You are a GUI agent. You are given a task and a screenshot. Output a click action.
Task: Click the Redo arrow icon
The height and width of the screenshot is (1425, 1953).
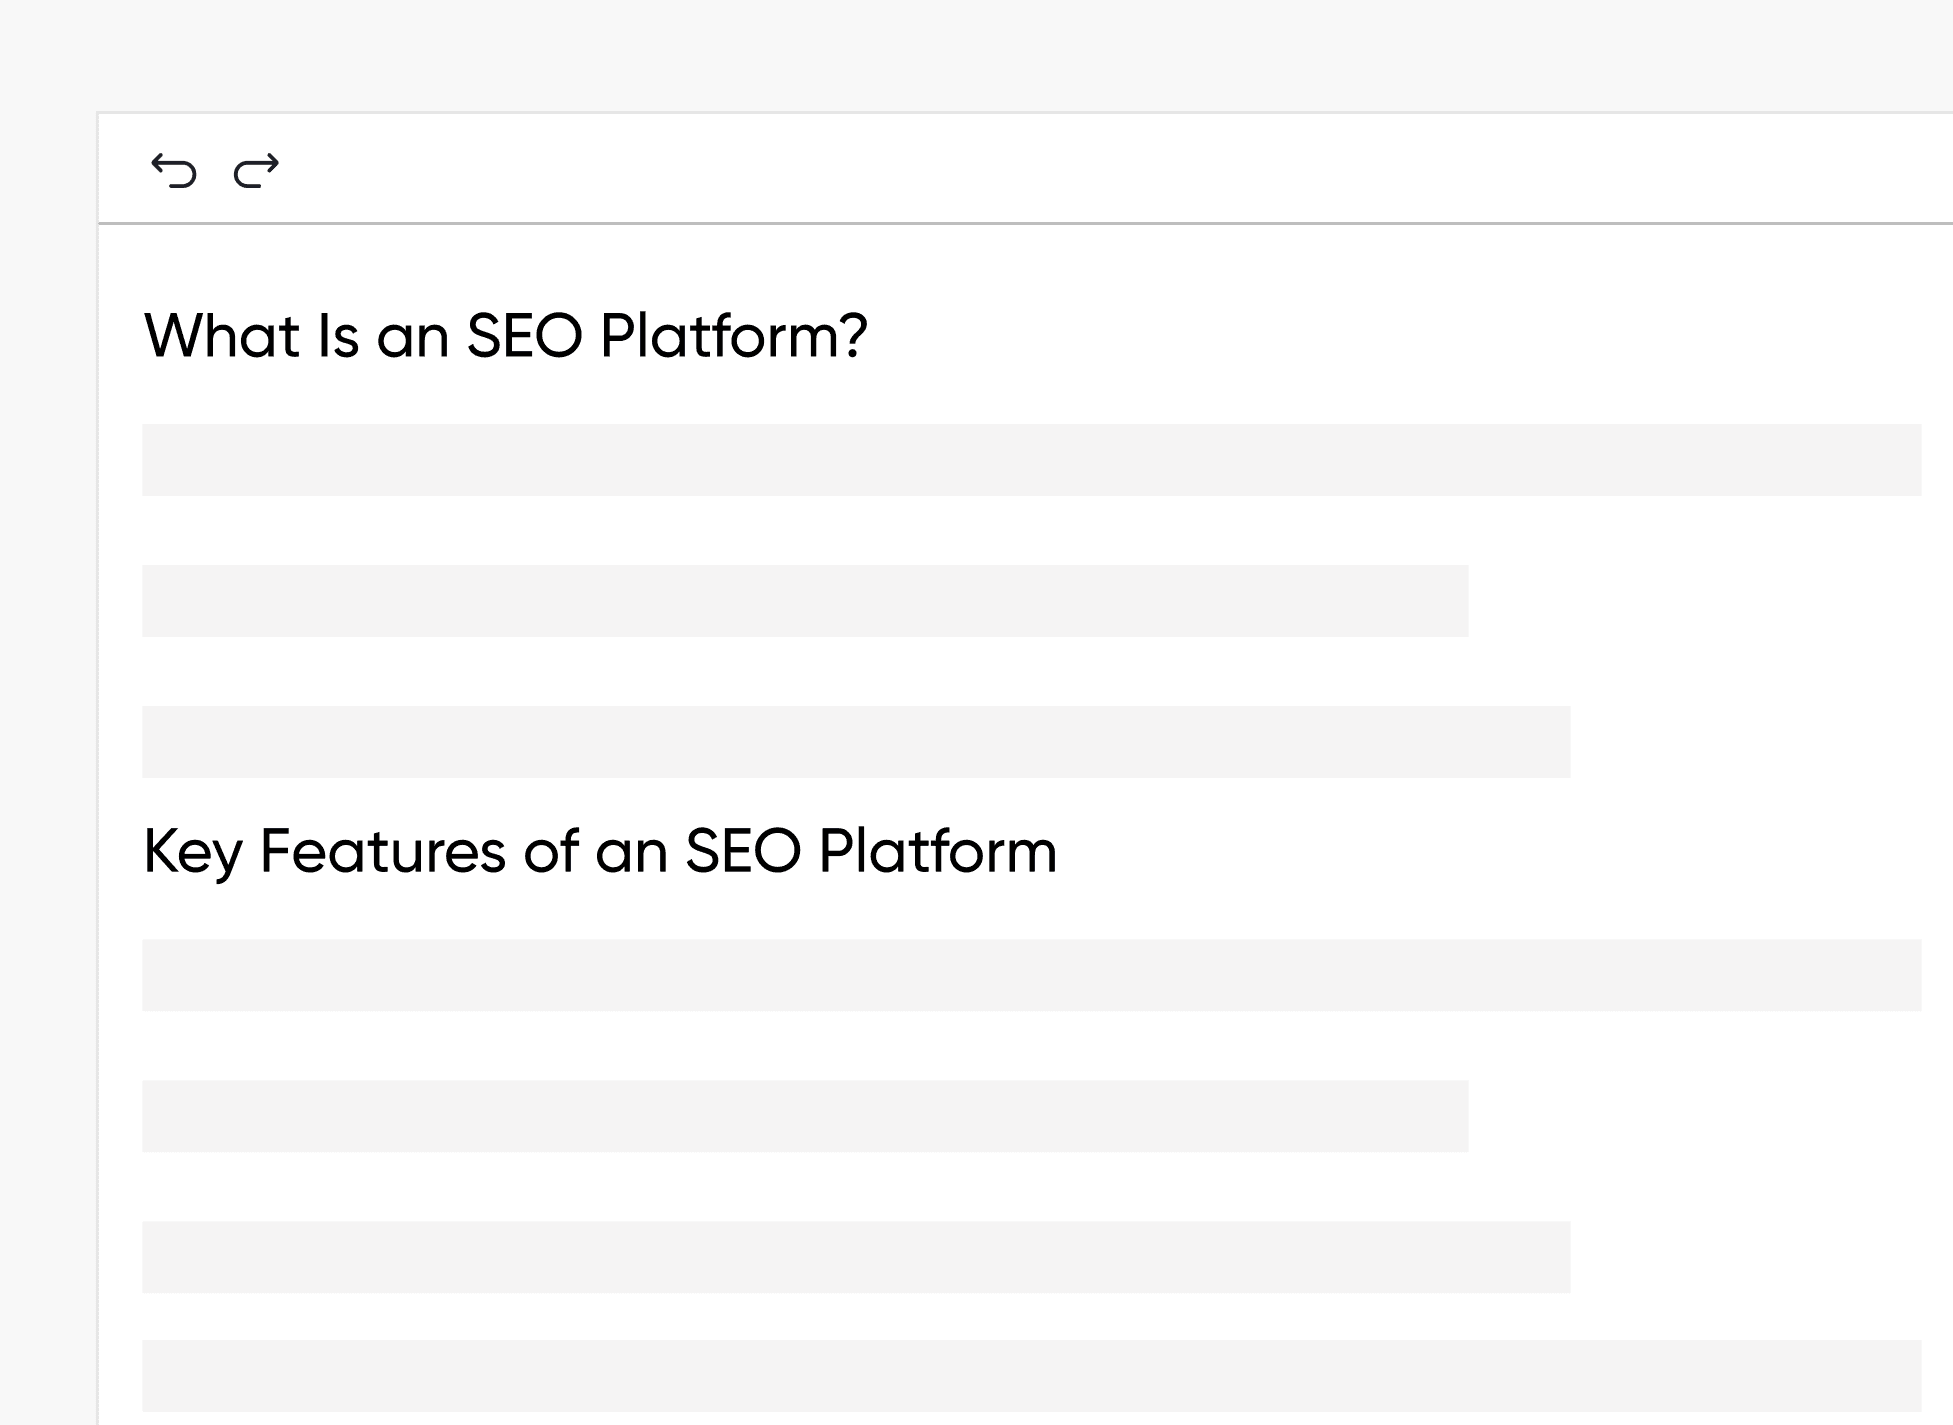[256, 171]
